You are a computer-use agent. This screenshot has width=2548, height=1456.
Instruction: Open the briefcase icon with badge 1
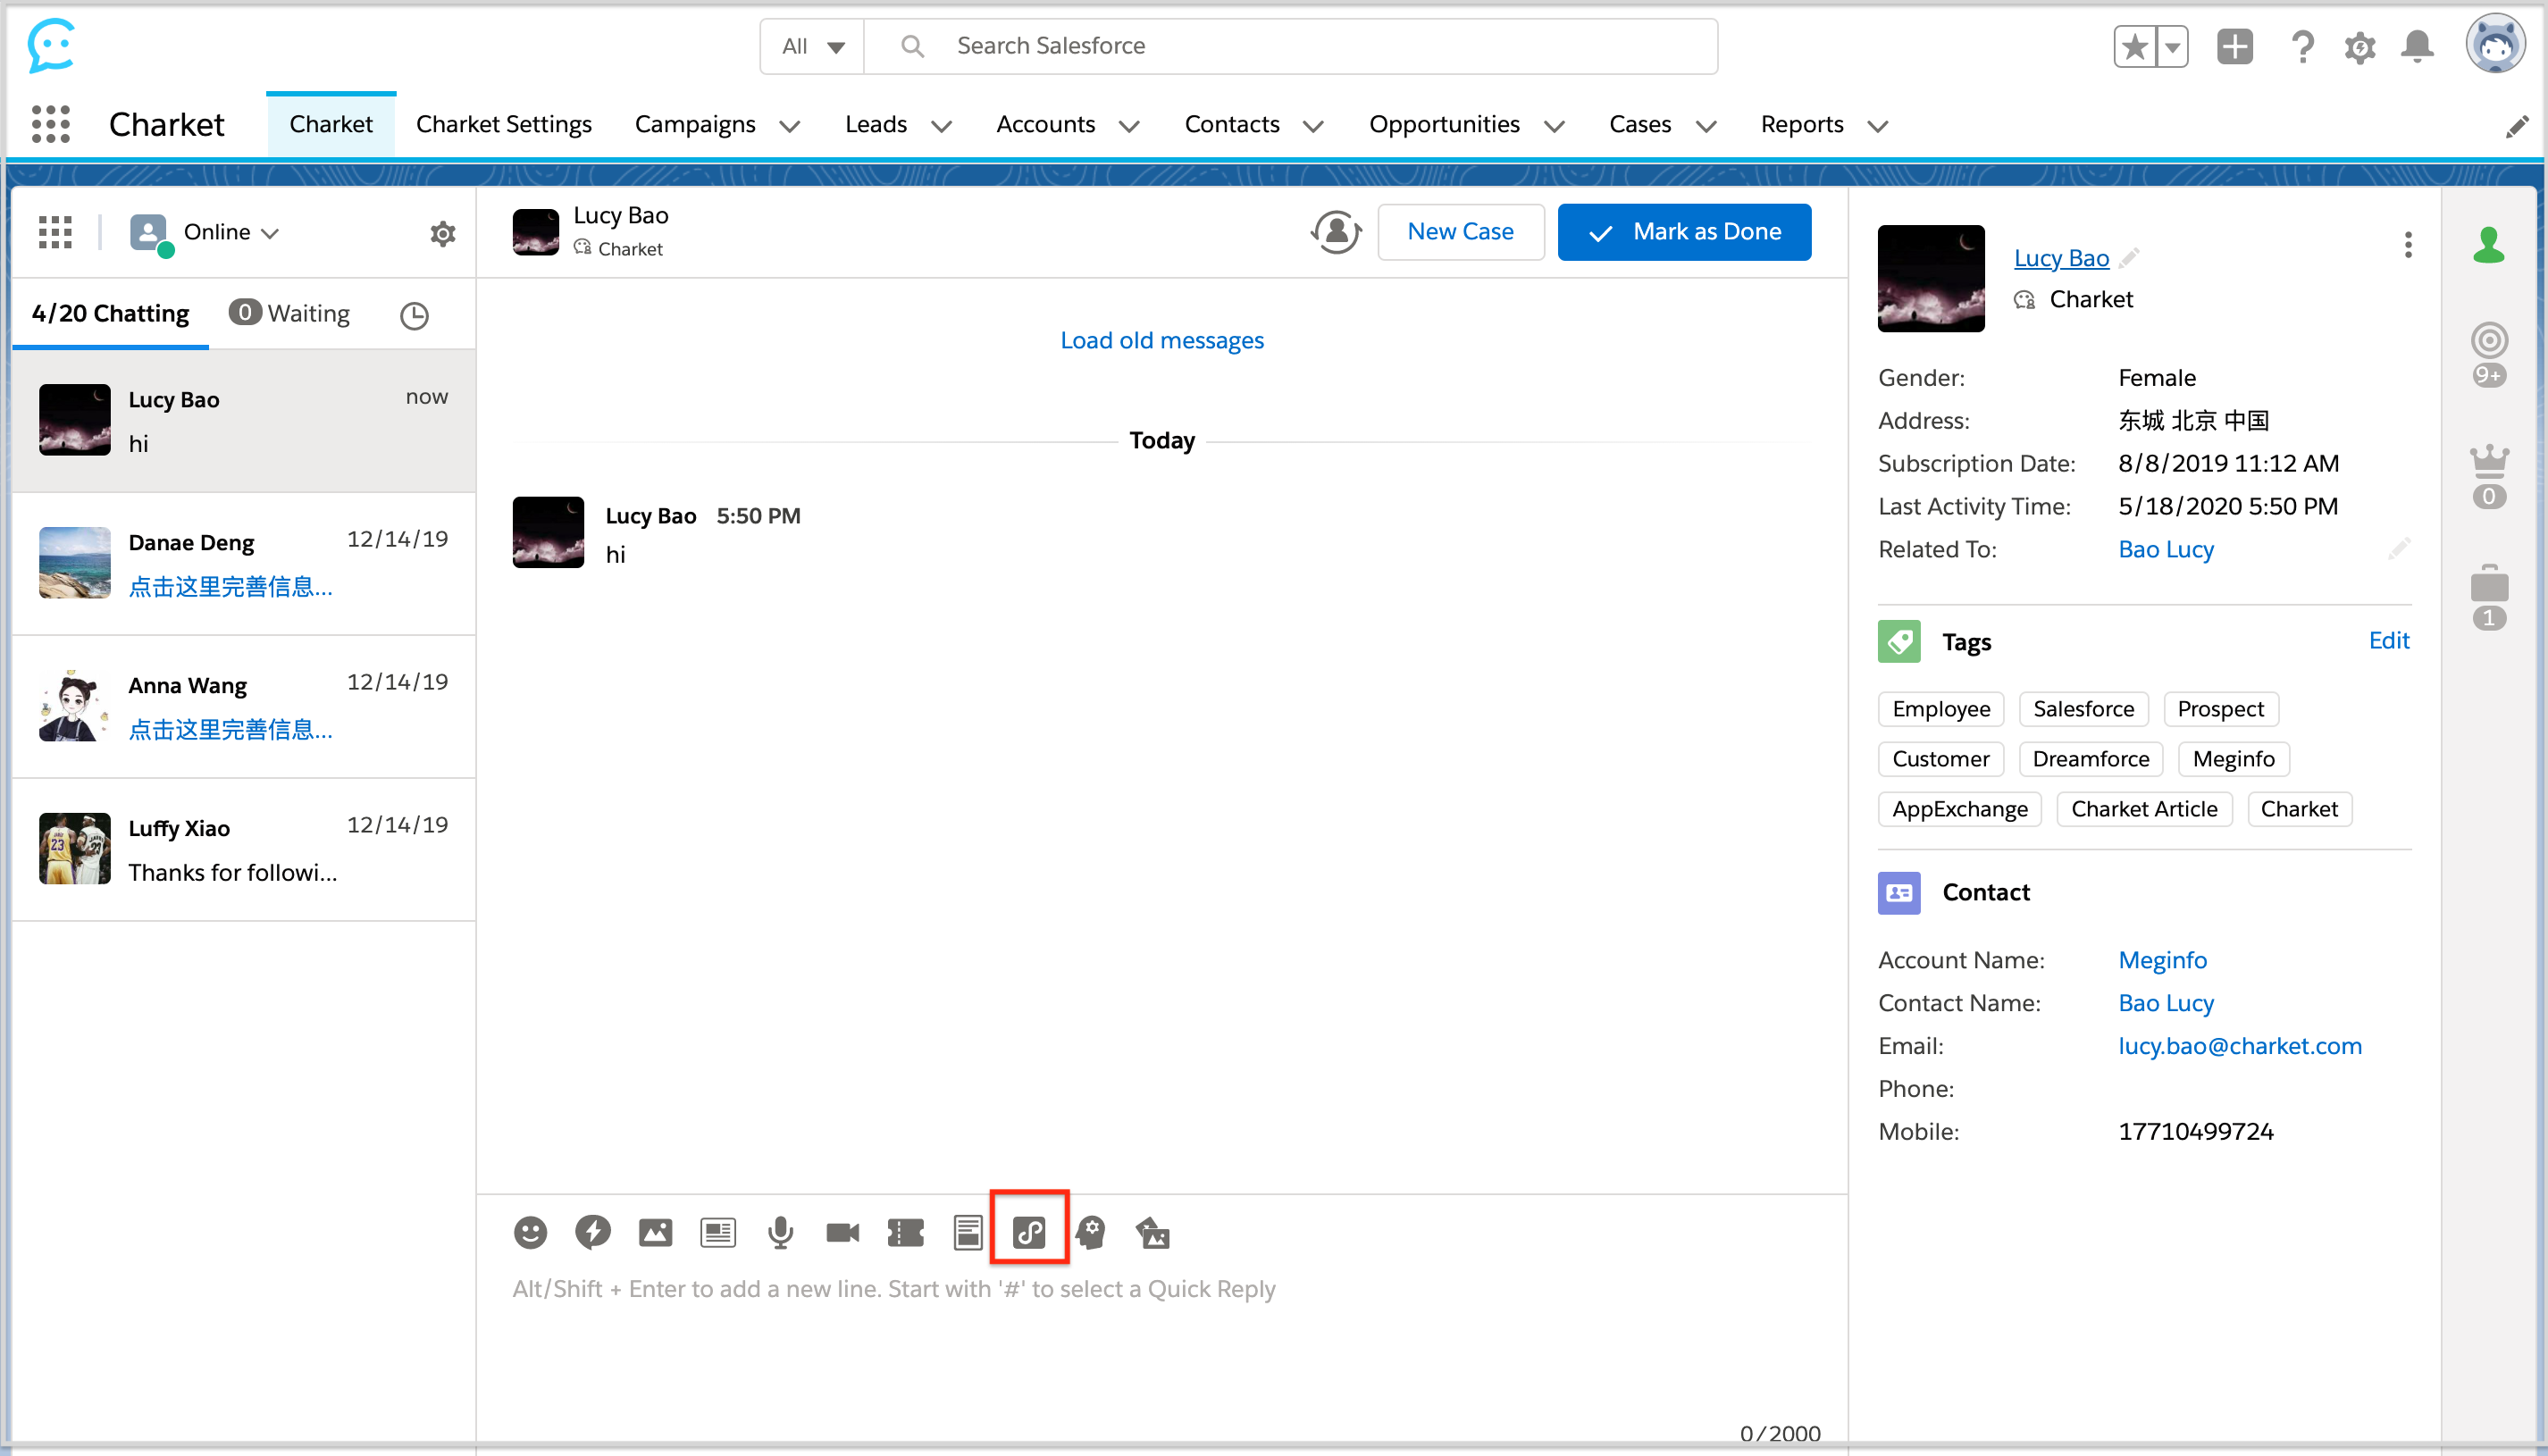[x=2489, y=597]
